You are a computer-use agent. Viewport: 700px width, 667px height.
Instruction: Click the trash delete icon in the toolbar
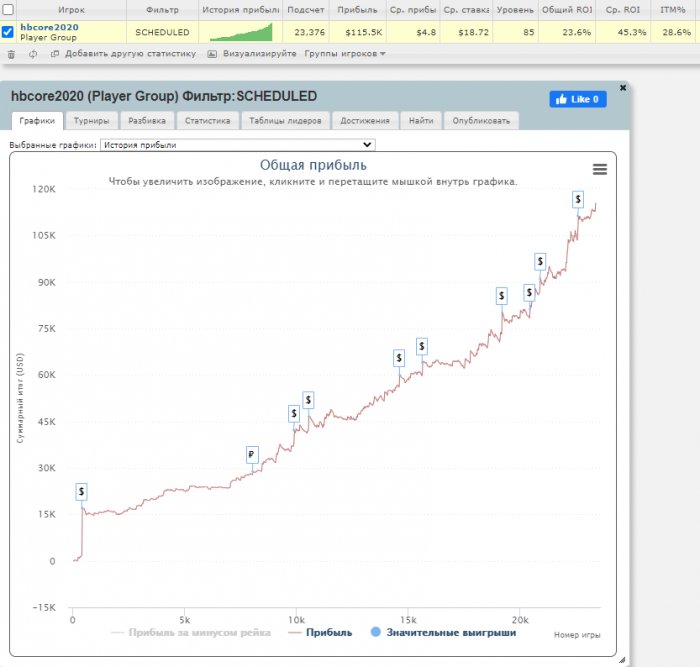10,53
